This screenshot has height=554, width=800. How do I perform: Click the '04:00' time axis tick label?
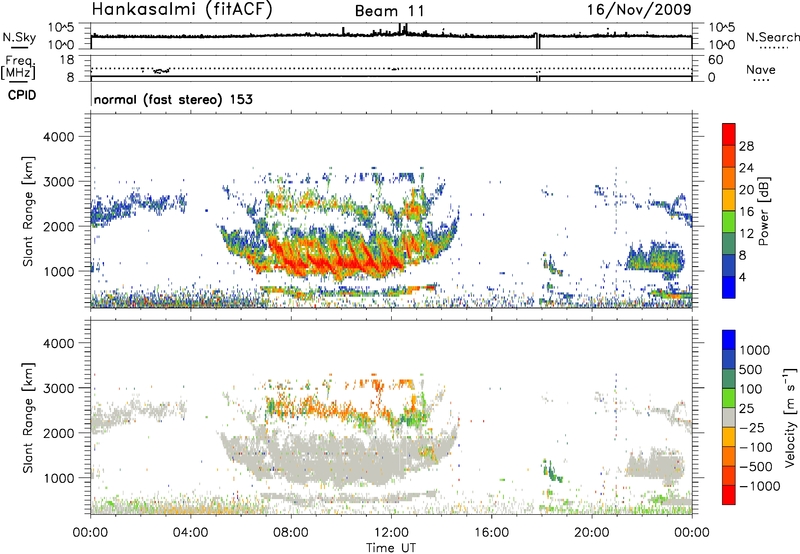click(191, 533)
